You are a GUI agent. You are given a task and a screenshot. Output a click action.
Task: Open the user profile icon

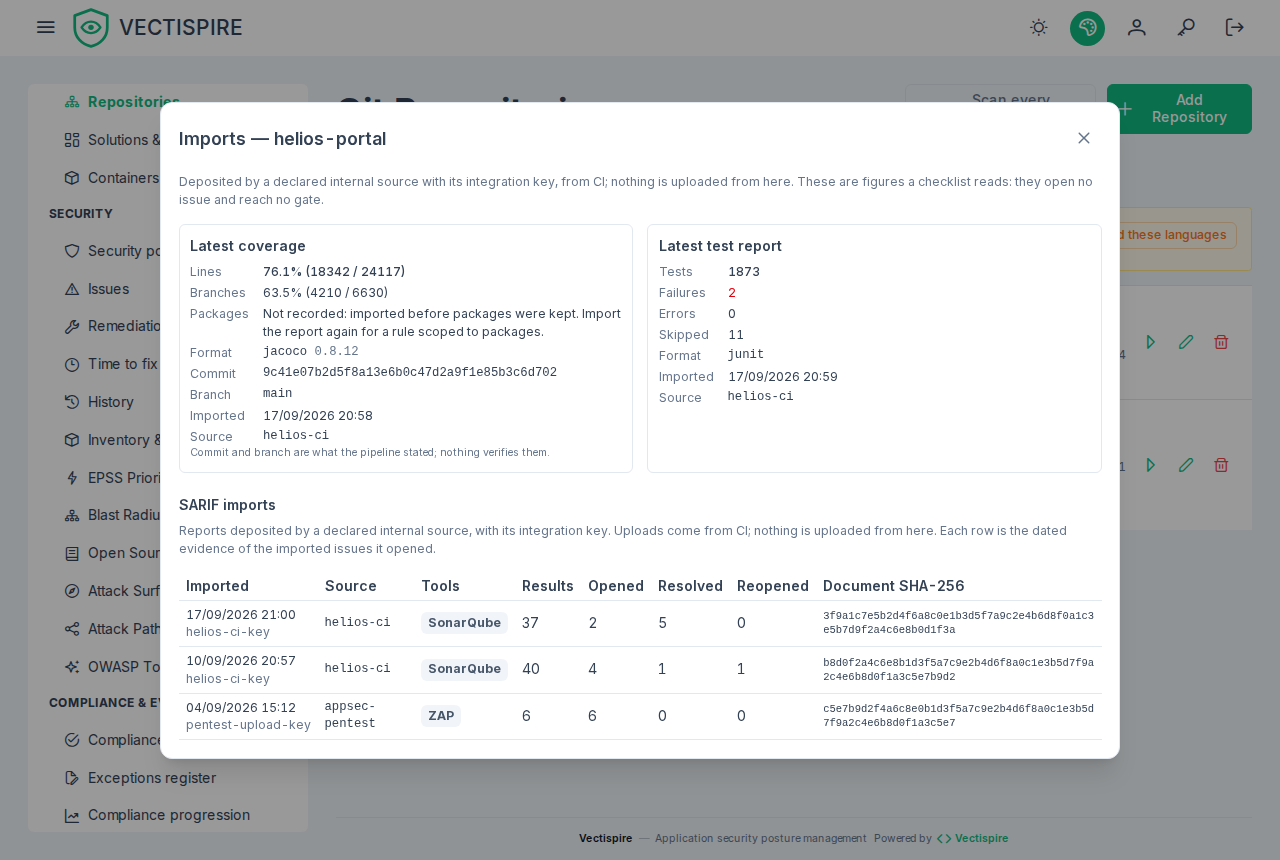point(1137,28)
